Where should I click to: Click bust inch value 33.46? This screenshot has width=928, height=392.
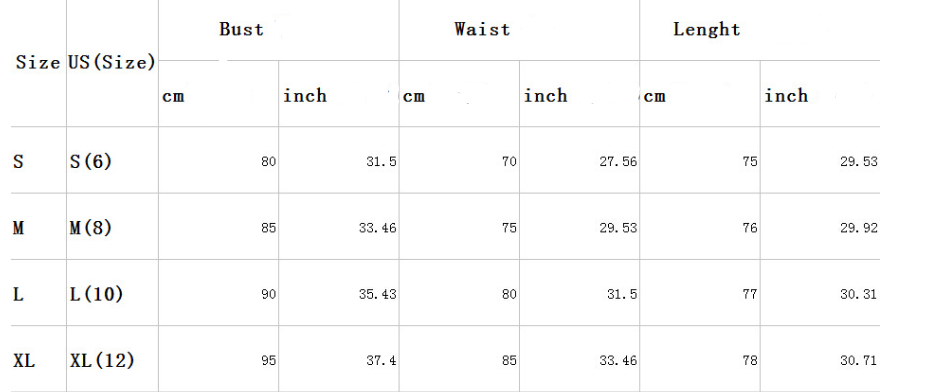(x=378, y=228)
